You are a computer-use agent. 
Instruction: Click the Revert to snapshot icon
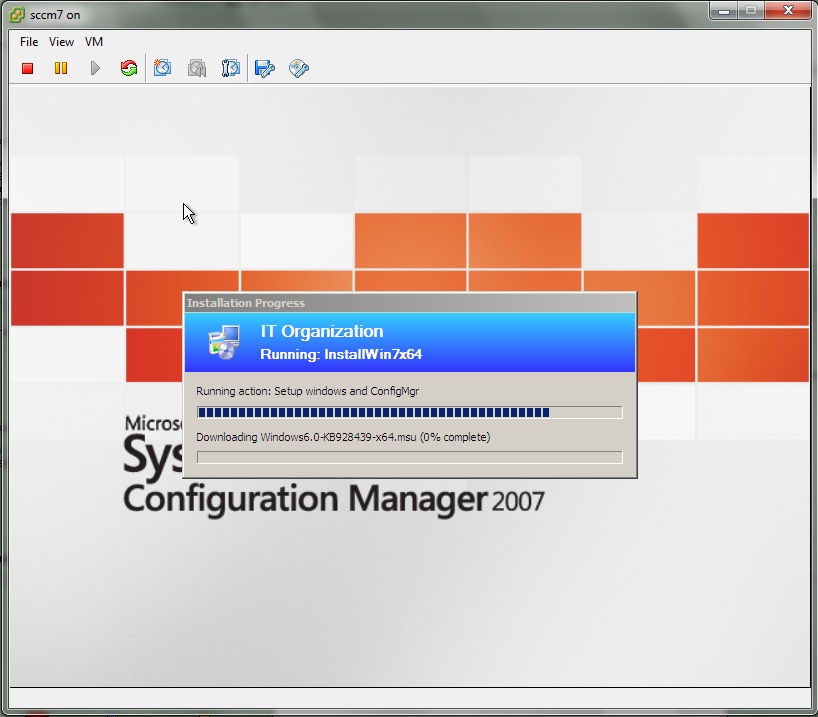(x=197, y=68)
